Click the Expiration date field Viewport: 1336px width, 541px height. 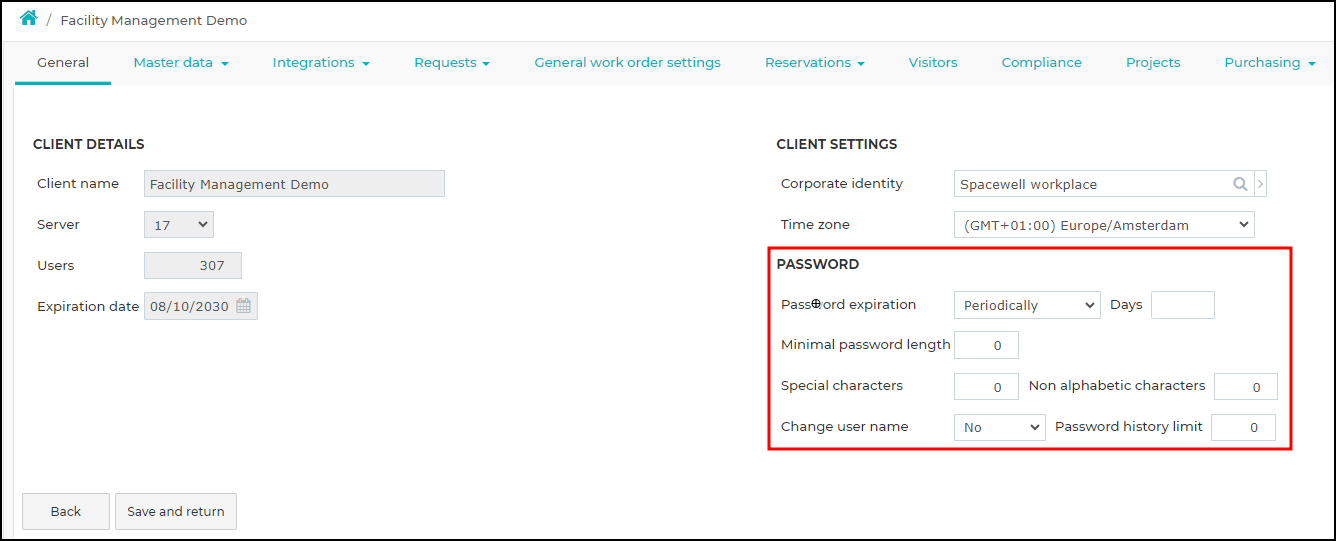click(x=201, y=306)
